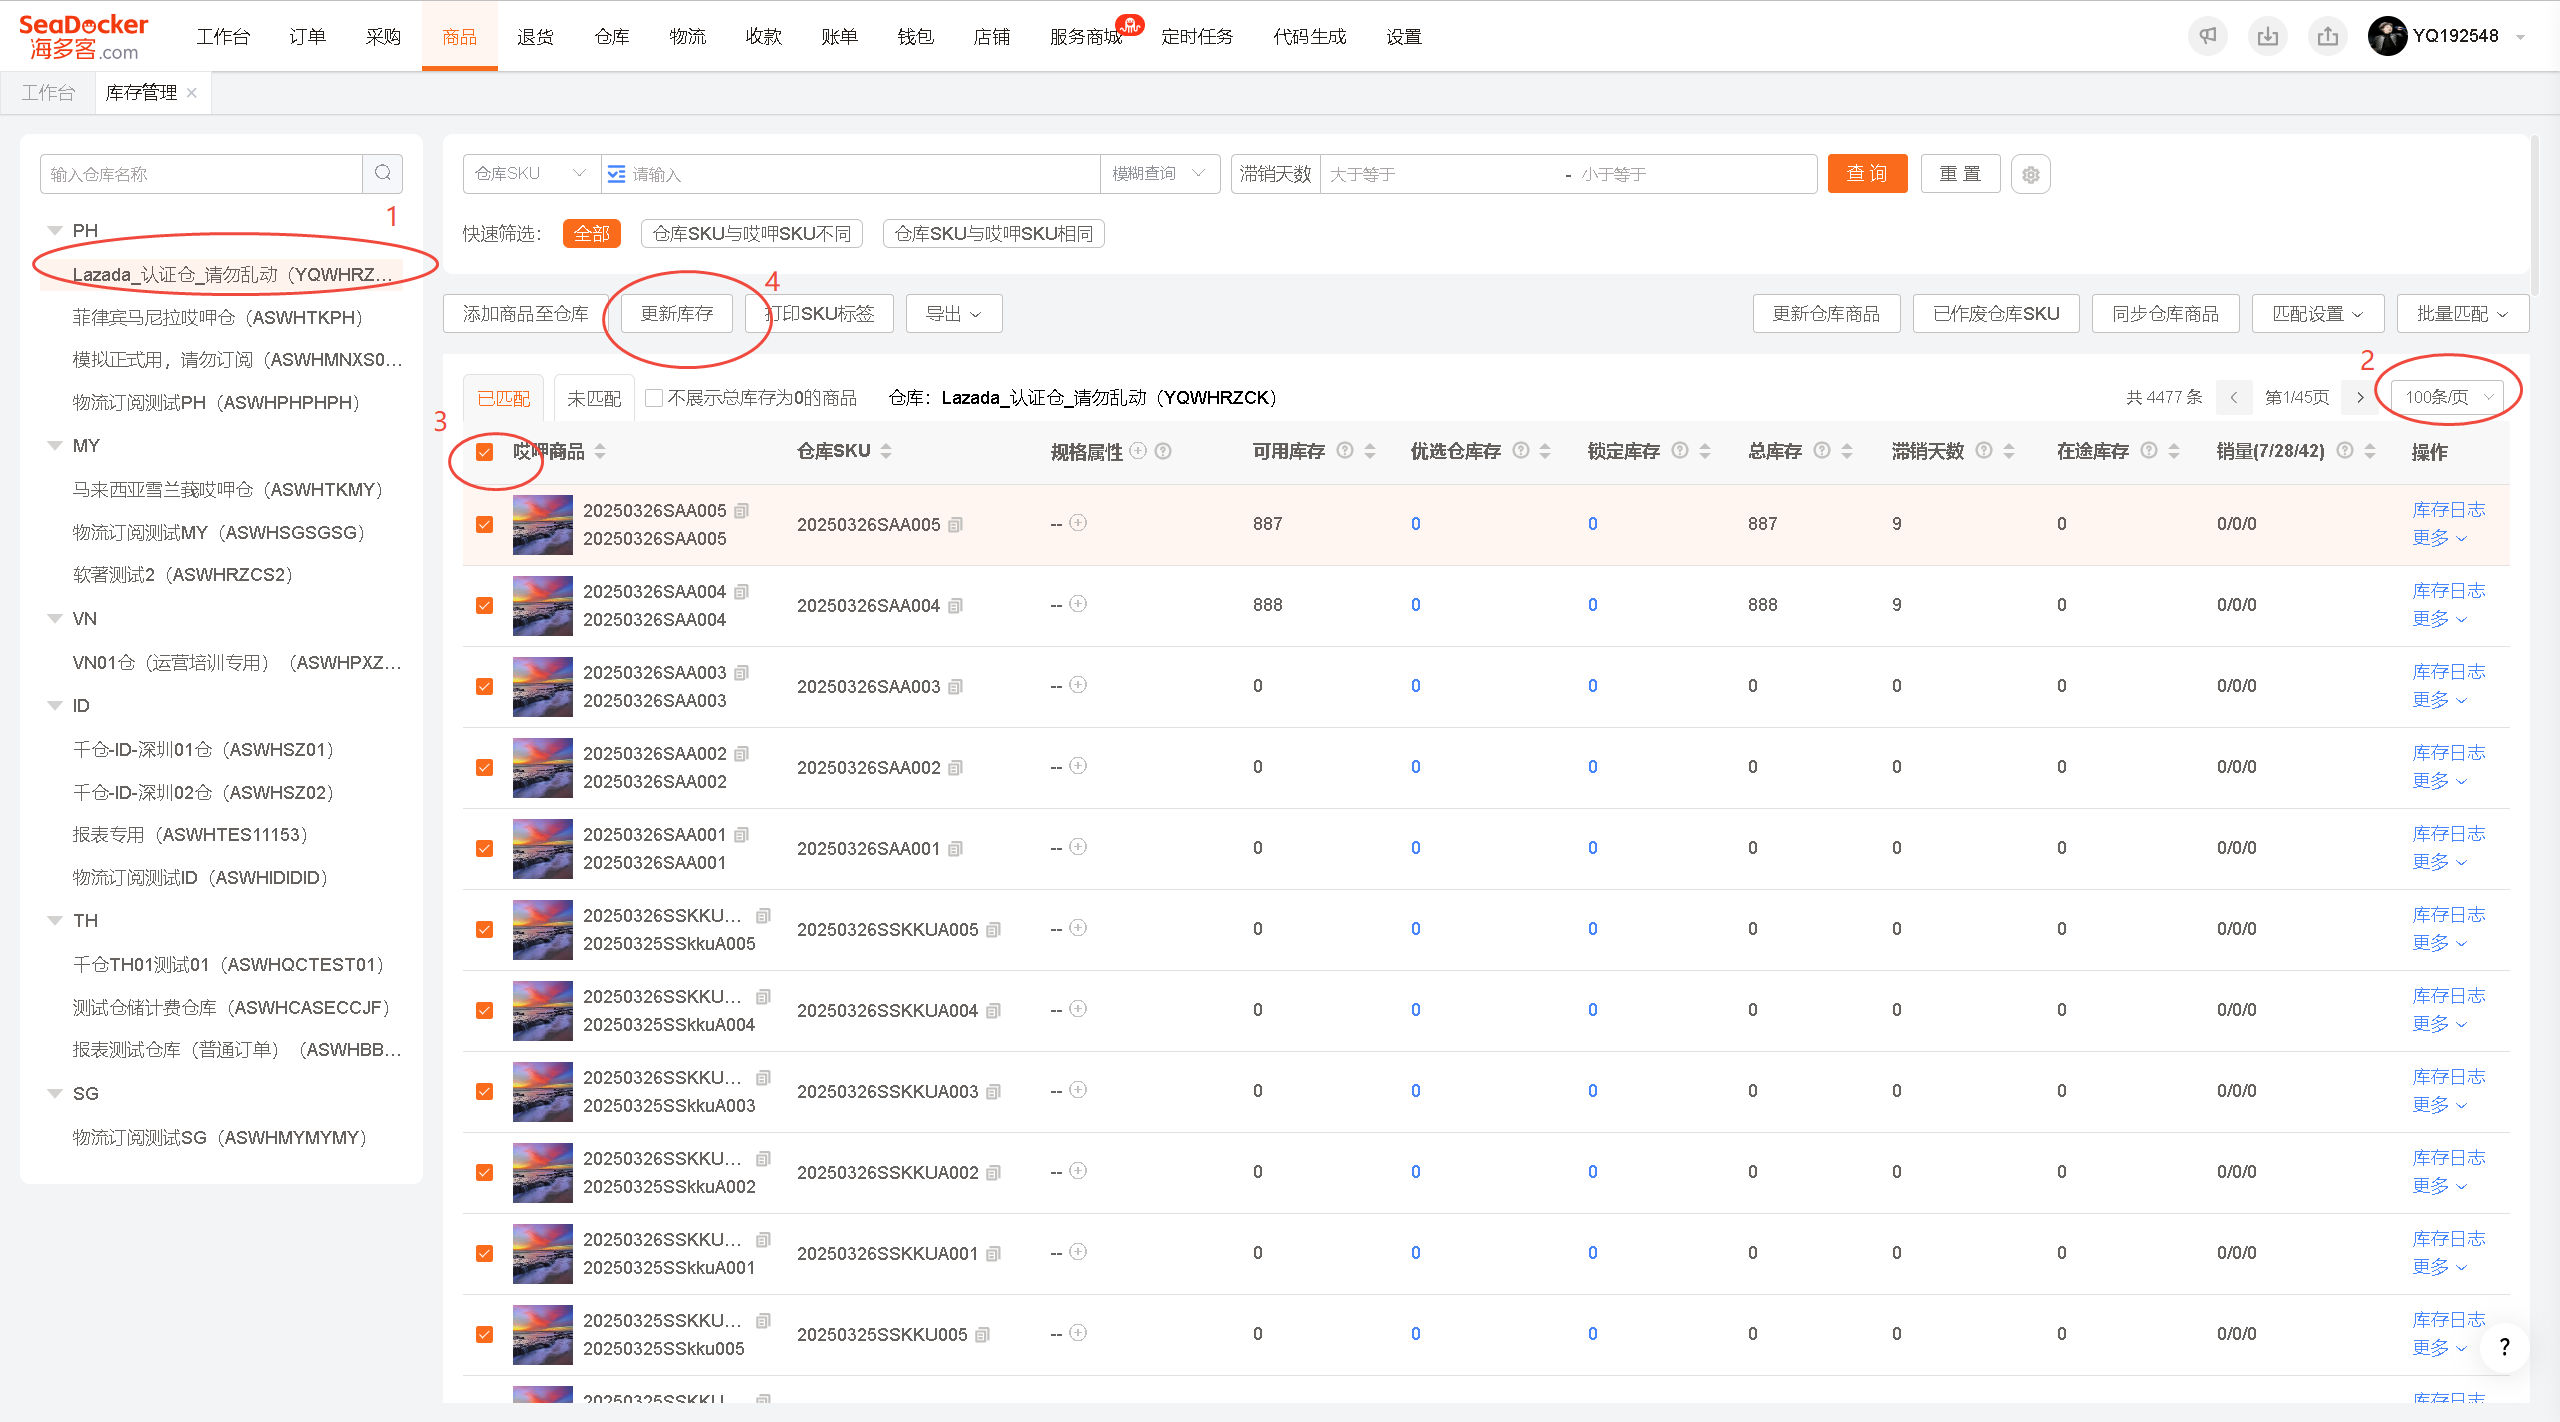Viewport: 2560px width, 1422px height.
Task: Copy product name 20250326SAA005
Action: coord(742,511)
